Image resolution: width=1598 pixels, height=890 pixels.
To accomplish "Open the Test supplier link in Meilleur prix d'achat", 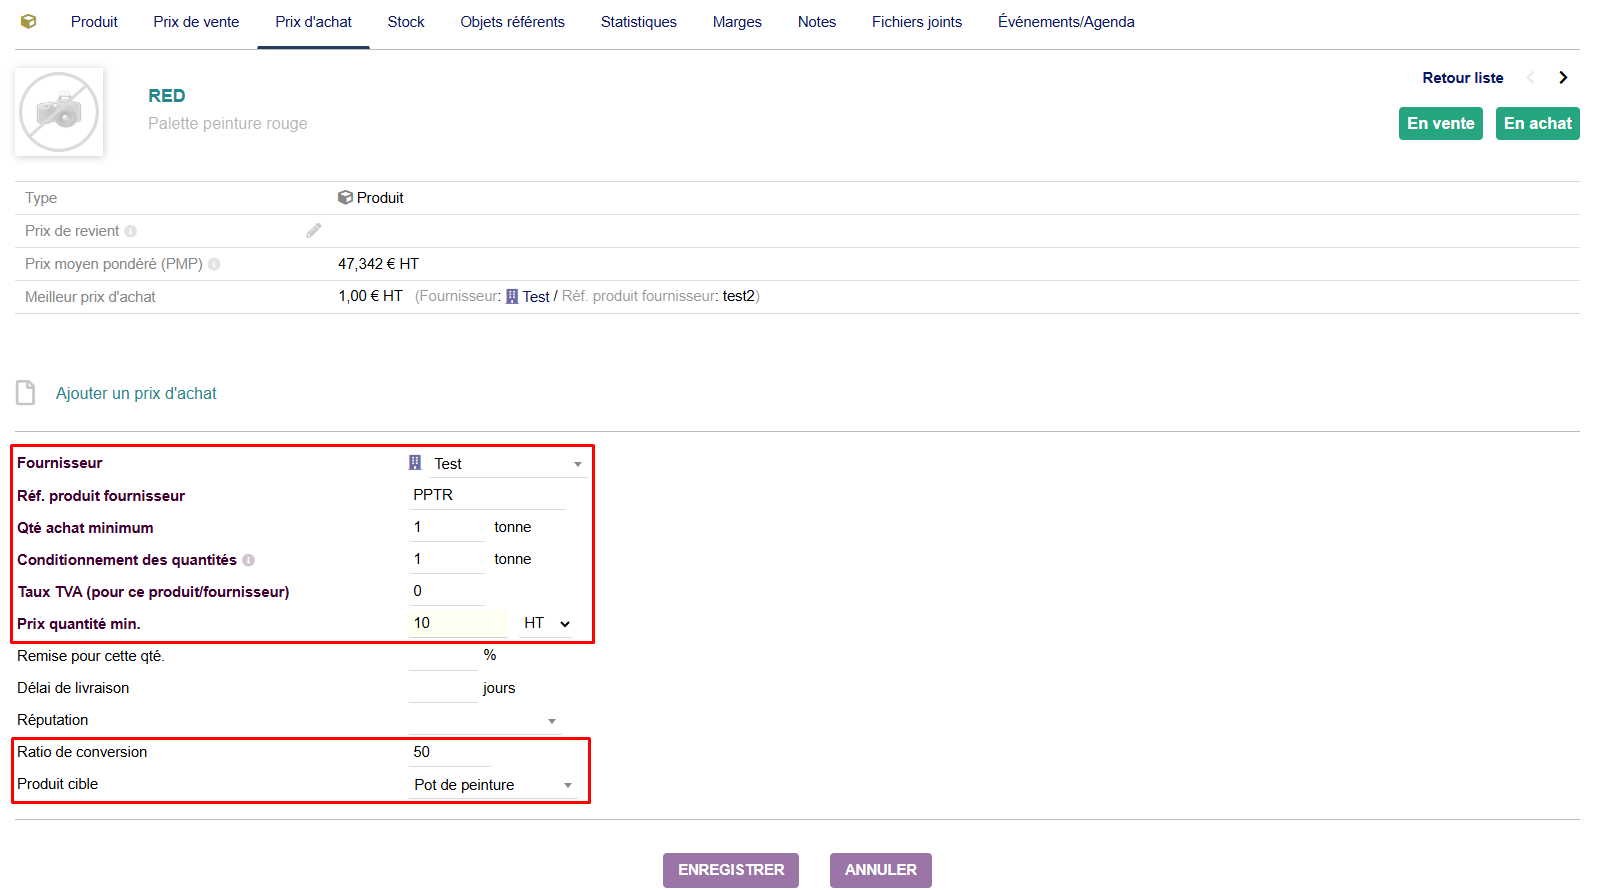I will (536, 297).
